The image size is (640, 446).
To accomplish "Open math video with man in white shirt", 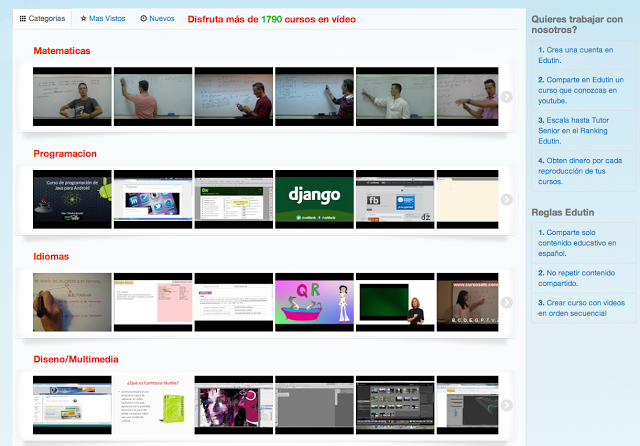I will 396,97.
